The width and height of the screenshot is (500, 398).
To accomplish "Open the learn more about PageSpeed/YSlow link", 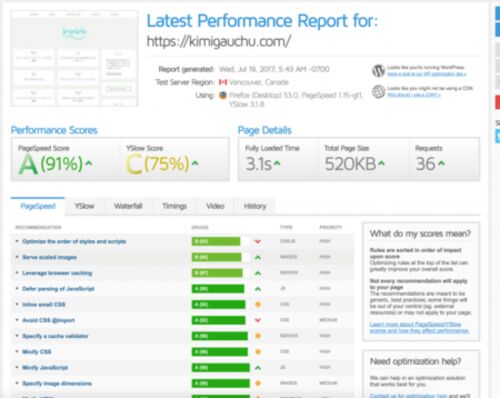I will 419,327.
